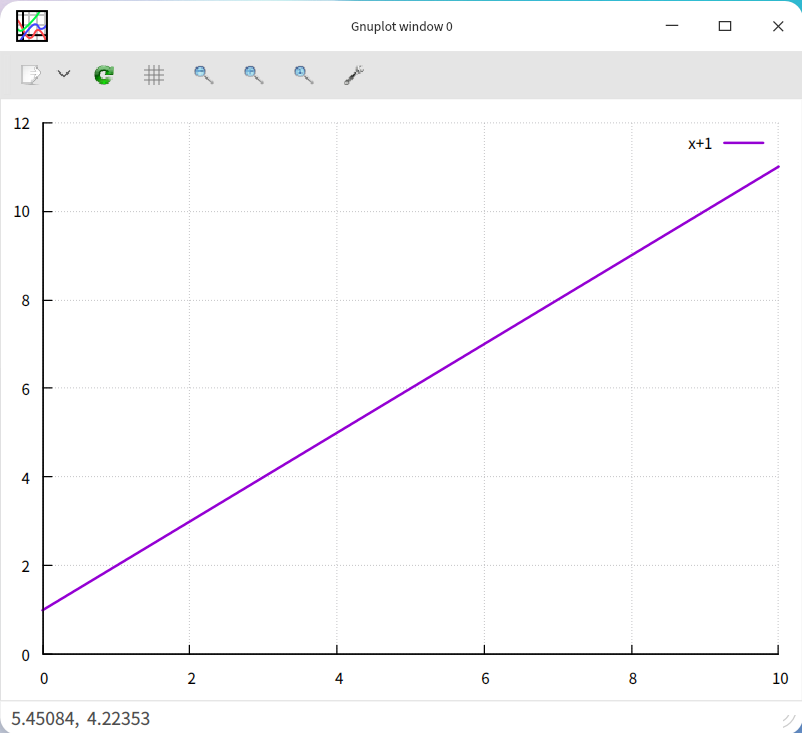This screenshot has width=802, height=733.
Task: Click the Gnuplot window 0 title
Action: (x=402, y=27)
